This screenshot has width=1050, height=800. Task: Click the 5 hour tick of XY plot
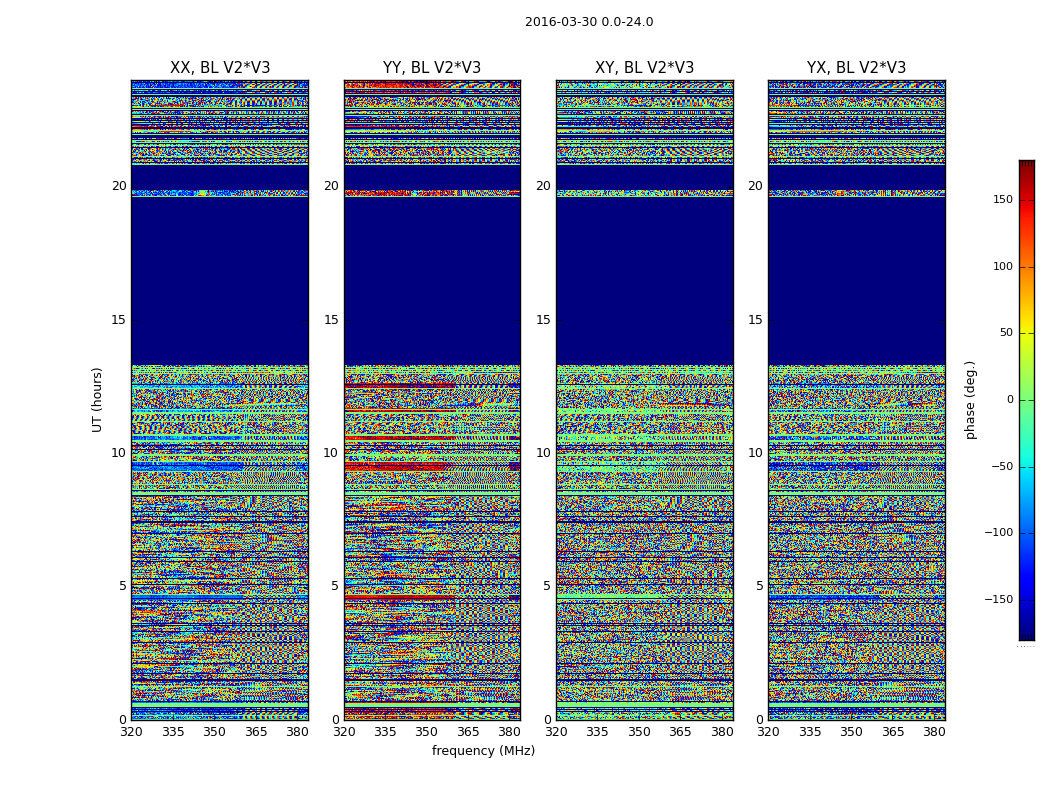(547, 586)
